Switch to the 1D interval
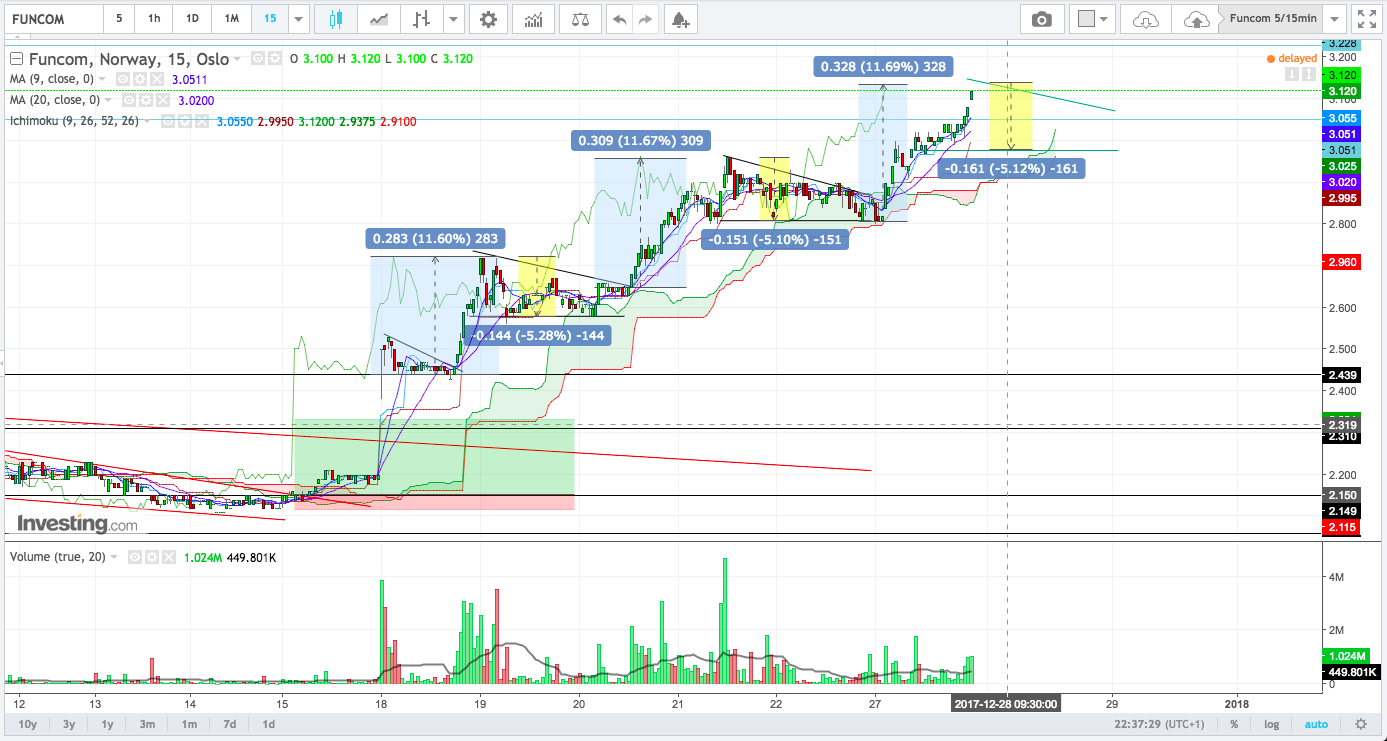The height and width of the screenshot is (741, 1387). (x=192, y=19)
